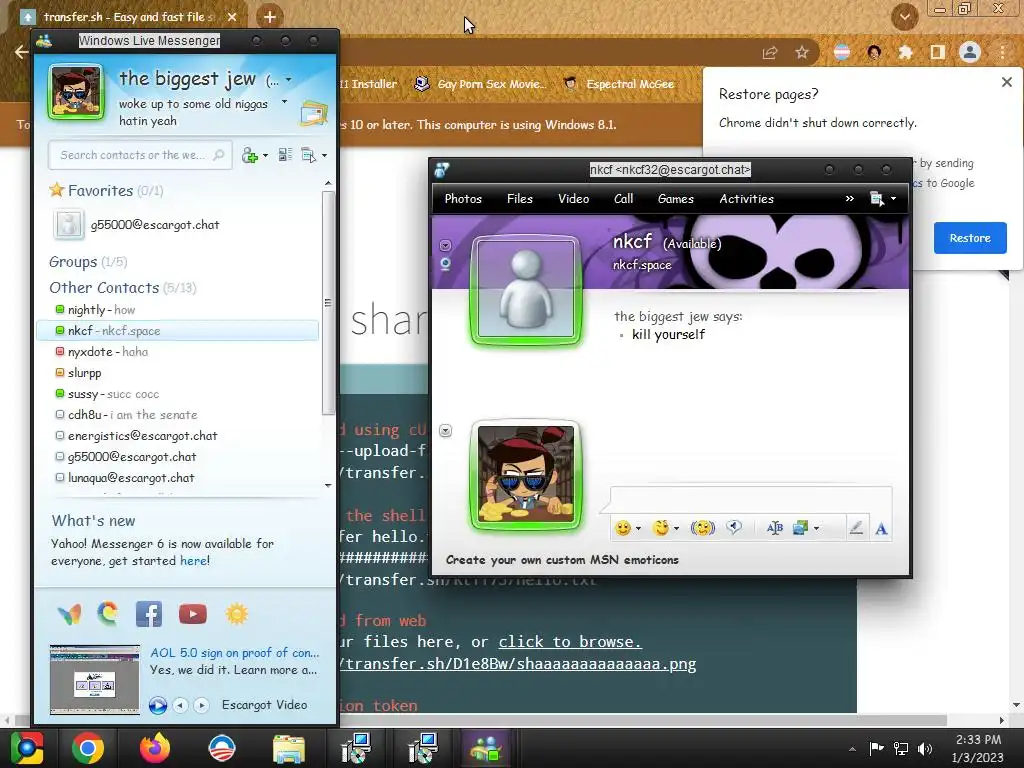Click the 'click to browse' link

[x=570, y=642]
